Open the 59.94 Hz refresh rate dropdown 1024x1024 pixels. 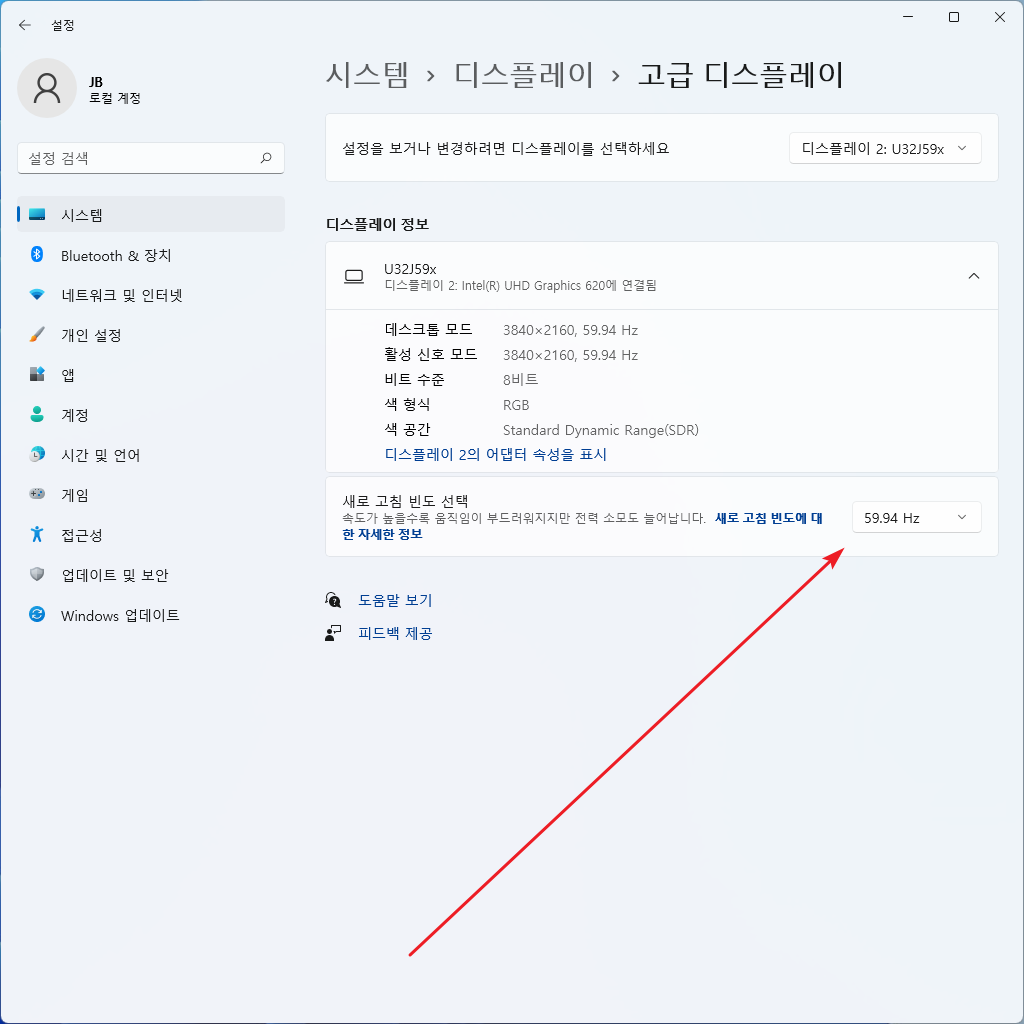click(x=916, y=518)
